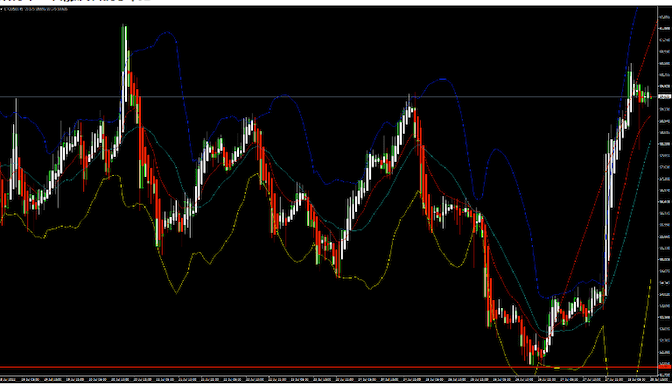Viewport: 672px width, 386px height.
Task: Click the white current-price label on the price scale
Action: [664, 97]
